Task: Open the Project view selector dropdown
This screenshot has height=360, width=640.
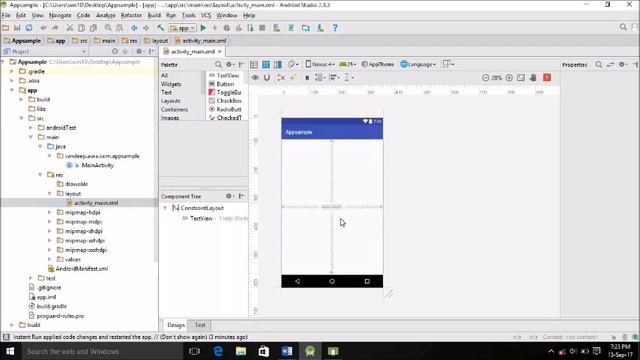Action: pyautogui.click(x=44, y=51)
